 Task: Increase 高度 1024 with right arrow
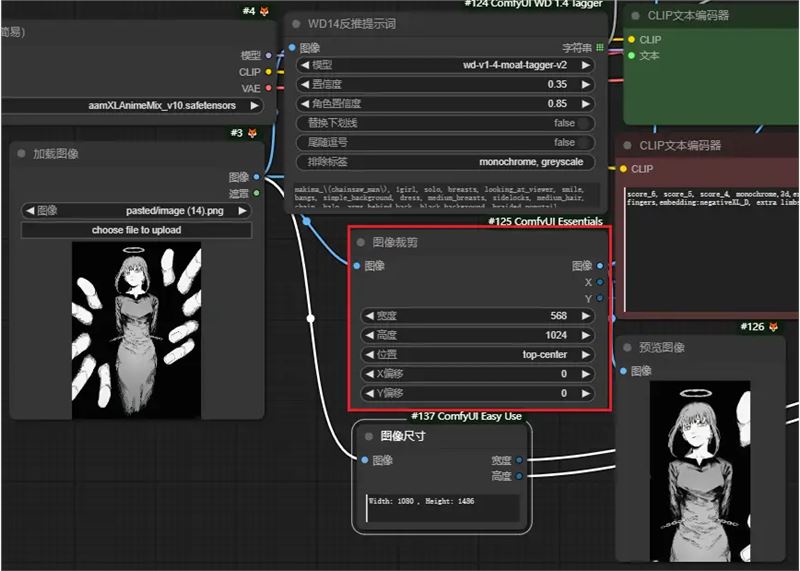586,335
